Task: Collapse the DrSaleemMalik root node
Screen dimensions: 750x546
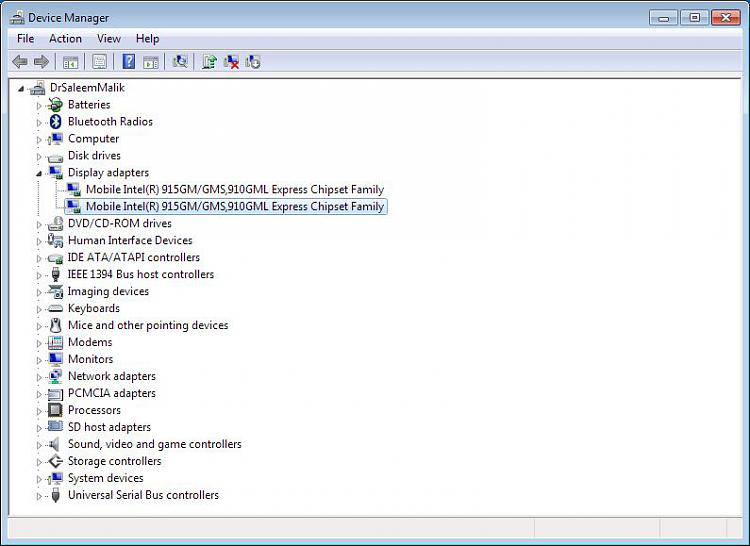Action: click(x=21, y=88)
